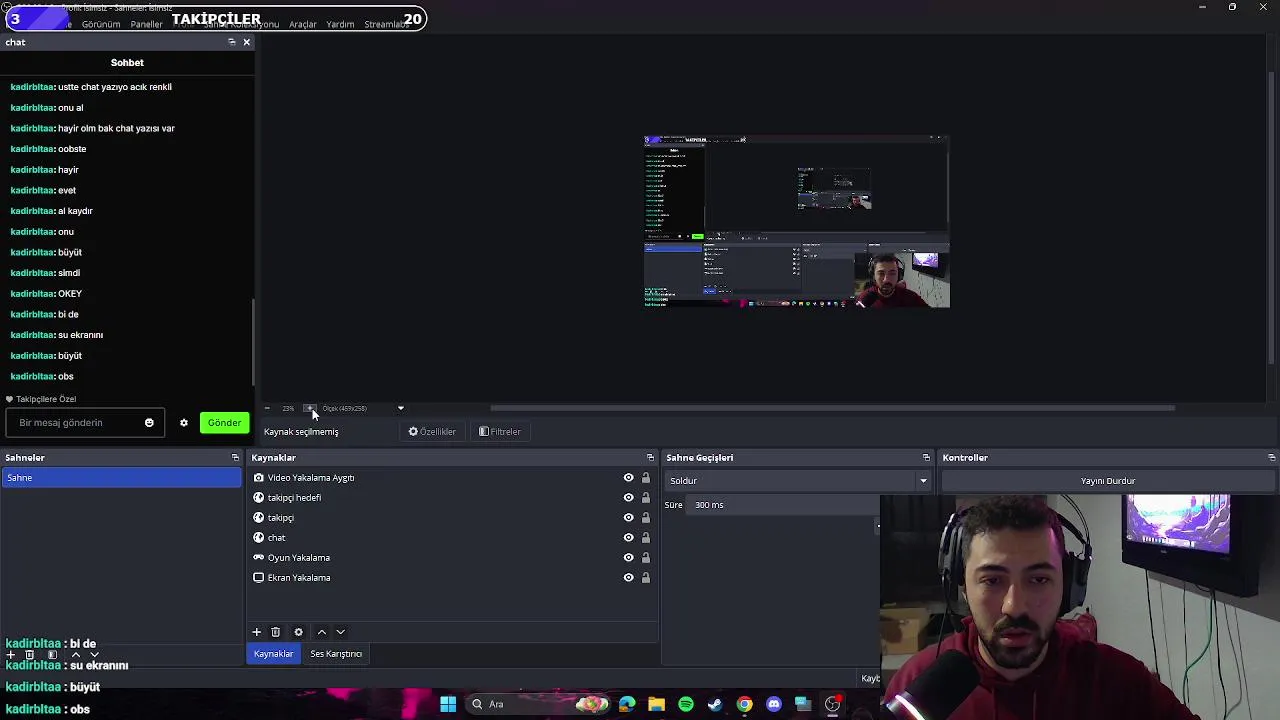The image size is (1280, 720).
Task: Open the Paneller menu
Action: (x=146, y=24)
